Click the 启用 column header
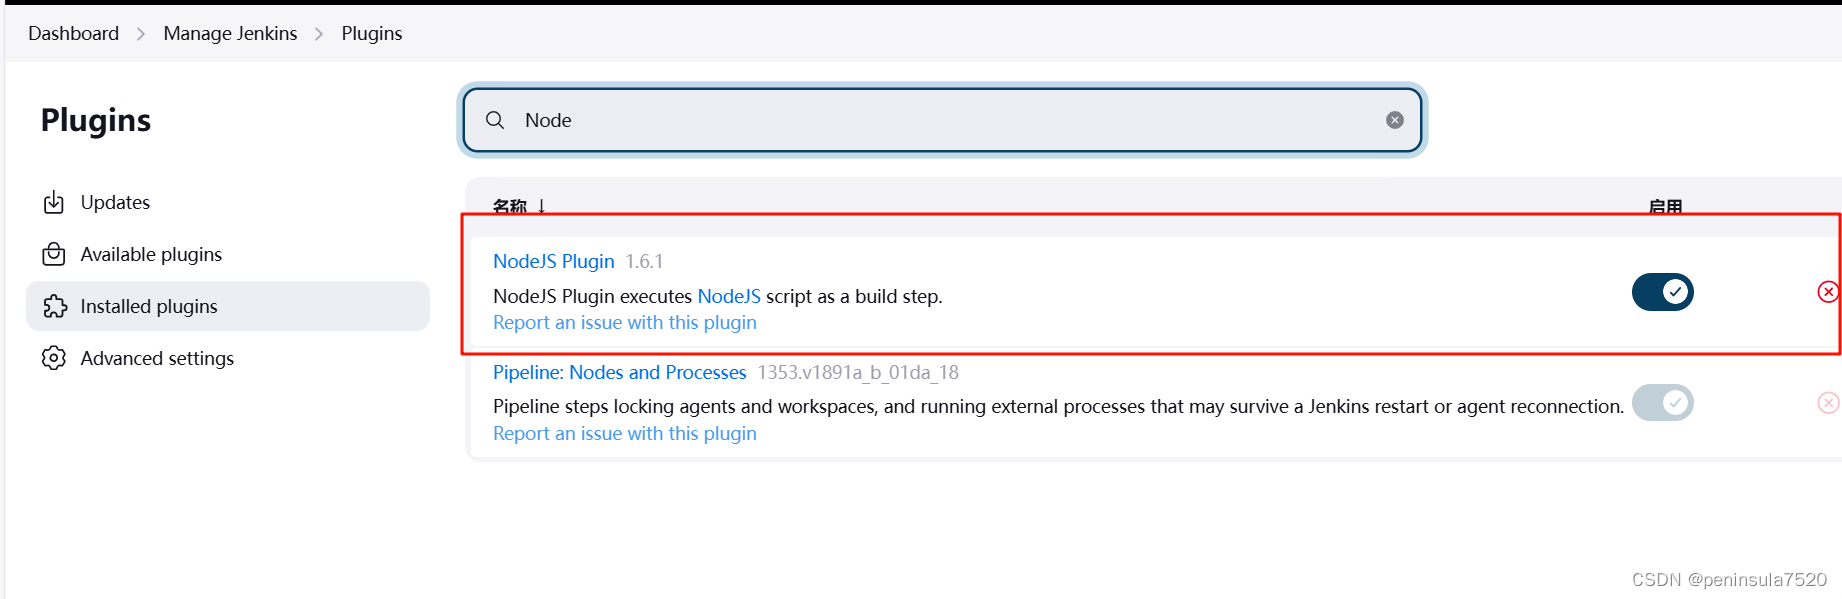 point(1665,207)
